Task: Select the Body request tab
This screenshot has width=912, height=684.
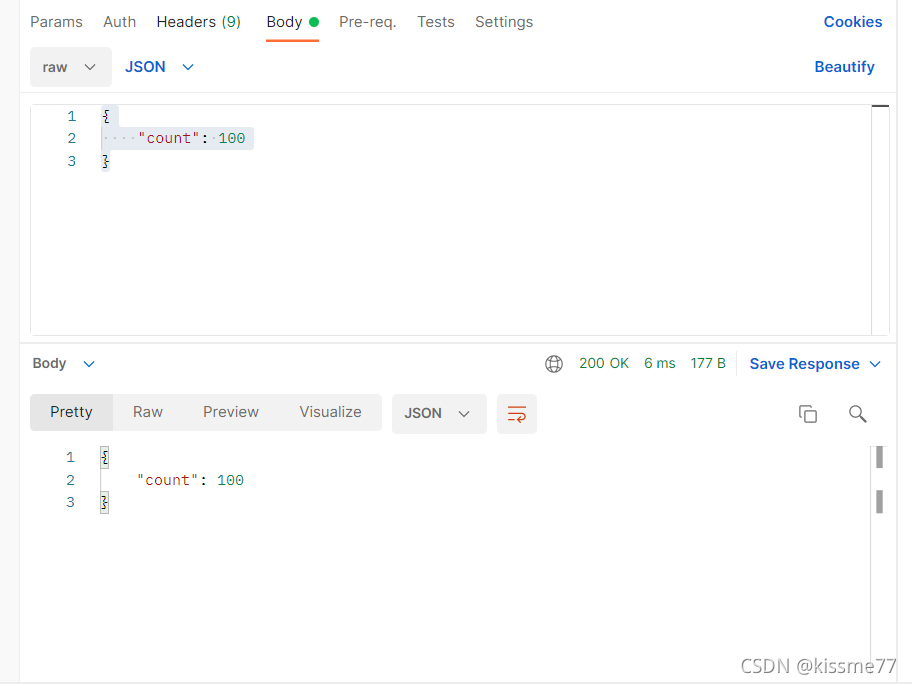Action: pos(293,22)
